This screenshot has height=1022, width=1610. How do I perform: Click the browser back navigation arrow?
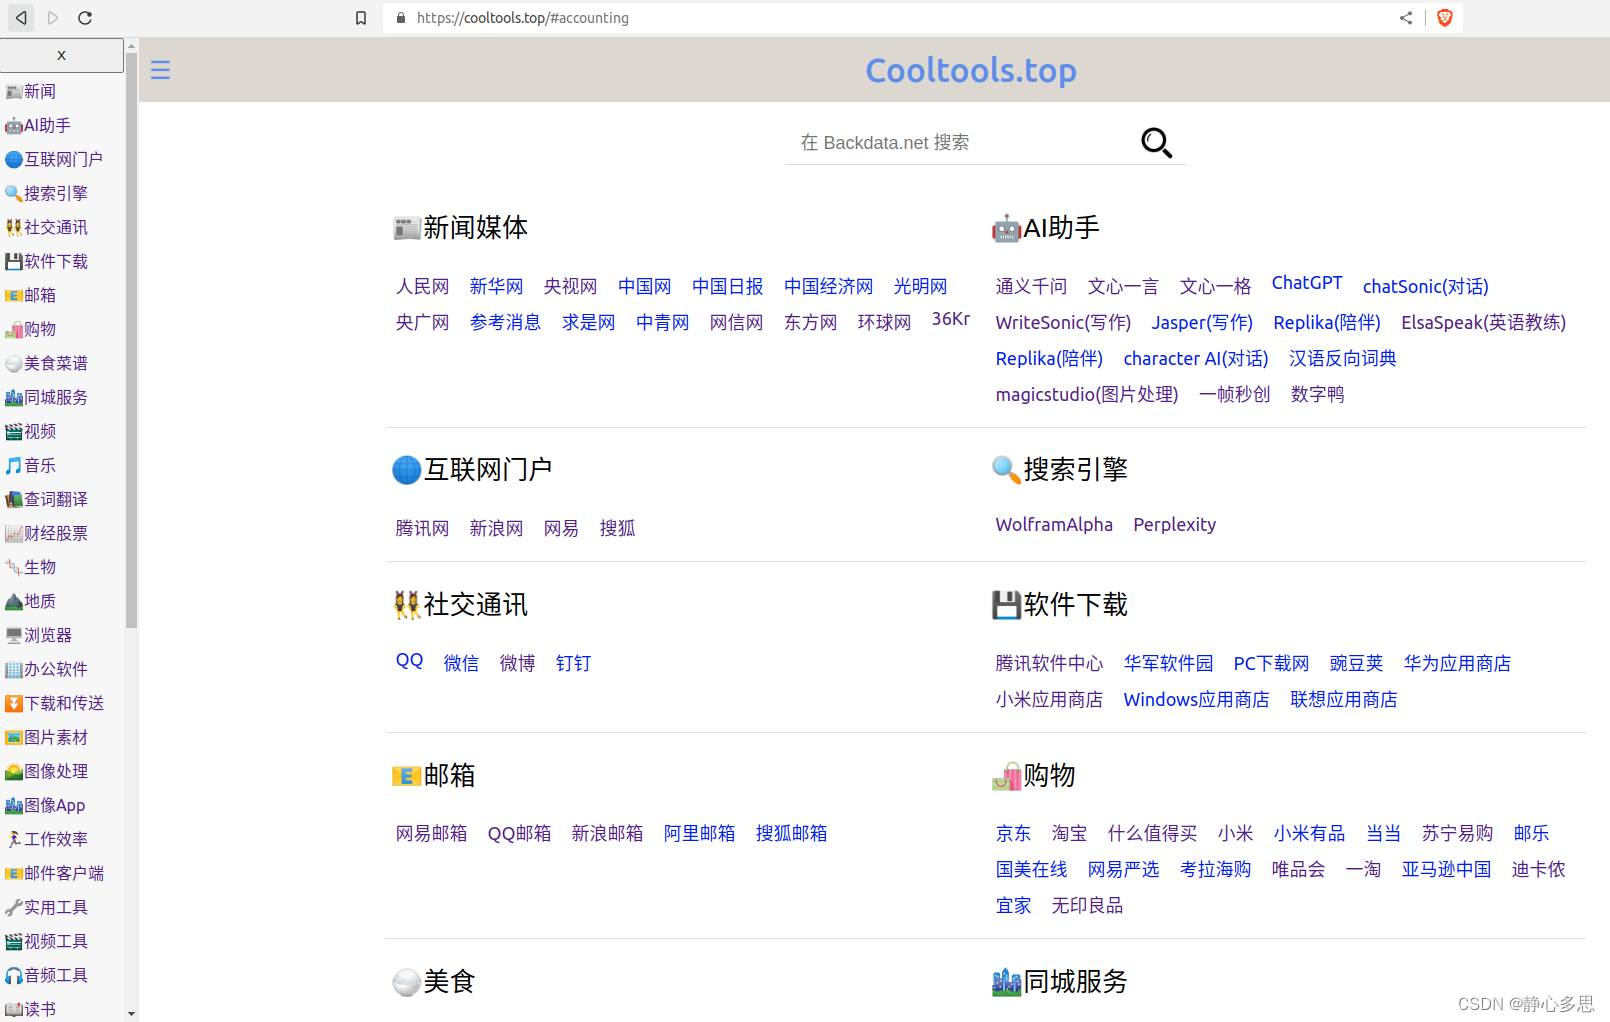[x=21, y=18]
